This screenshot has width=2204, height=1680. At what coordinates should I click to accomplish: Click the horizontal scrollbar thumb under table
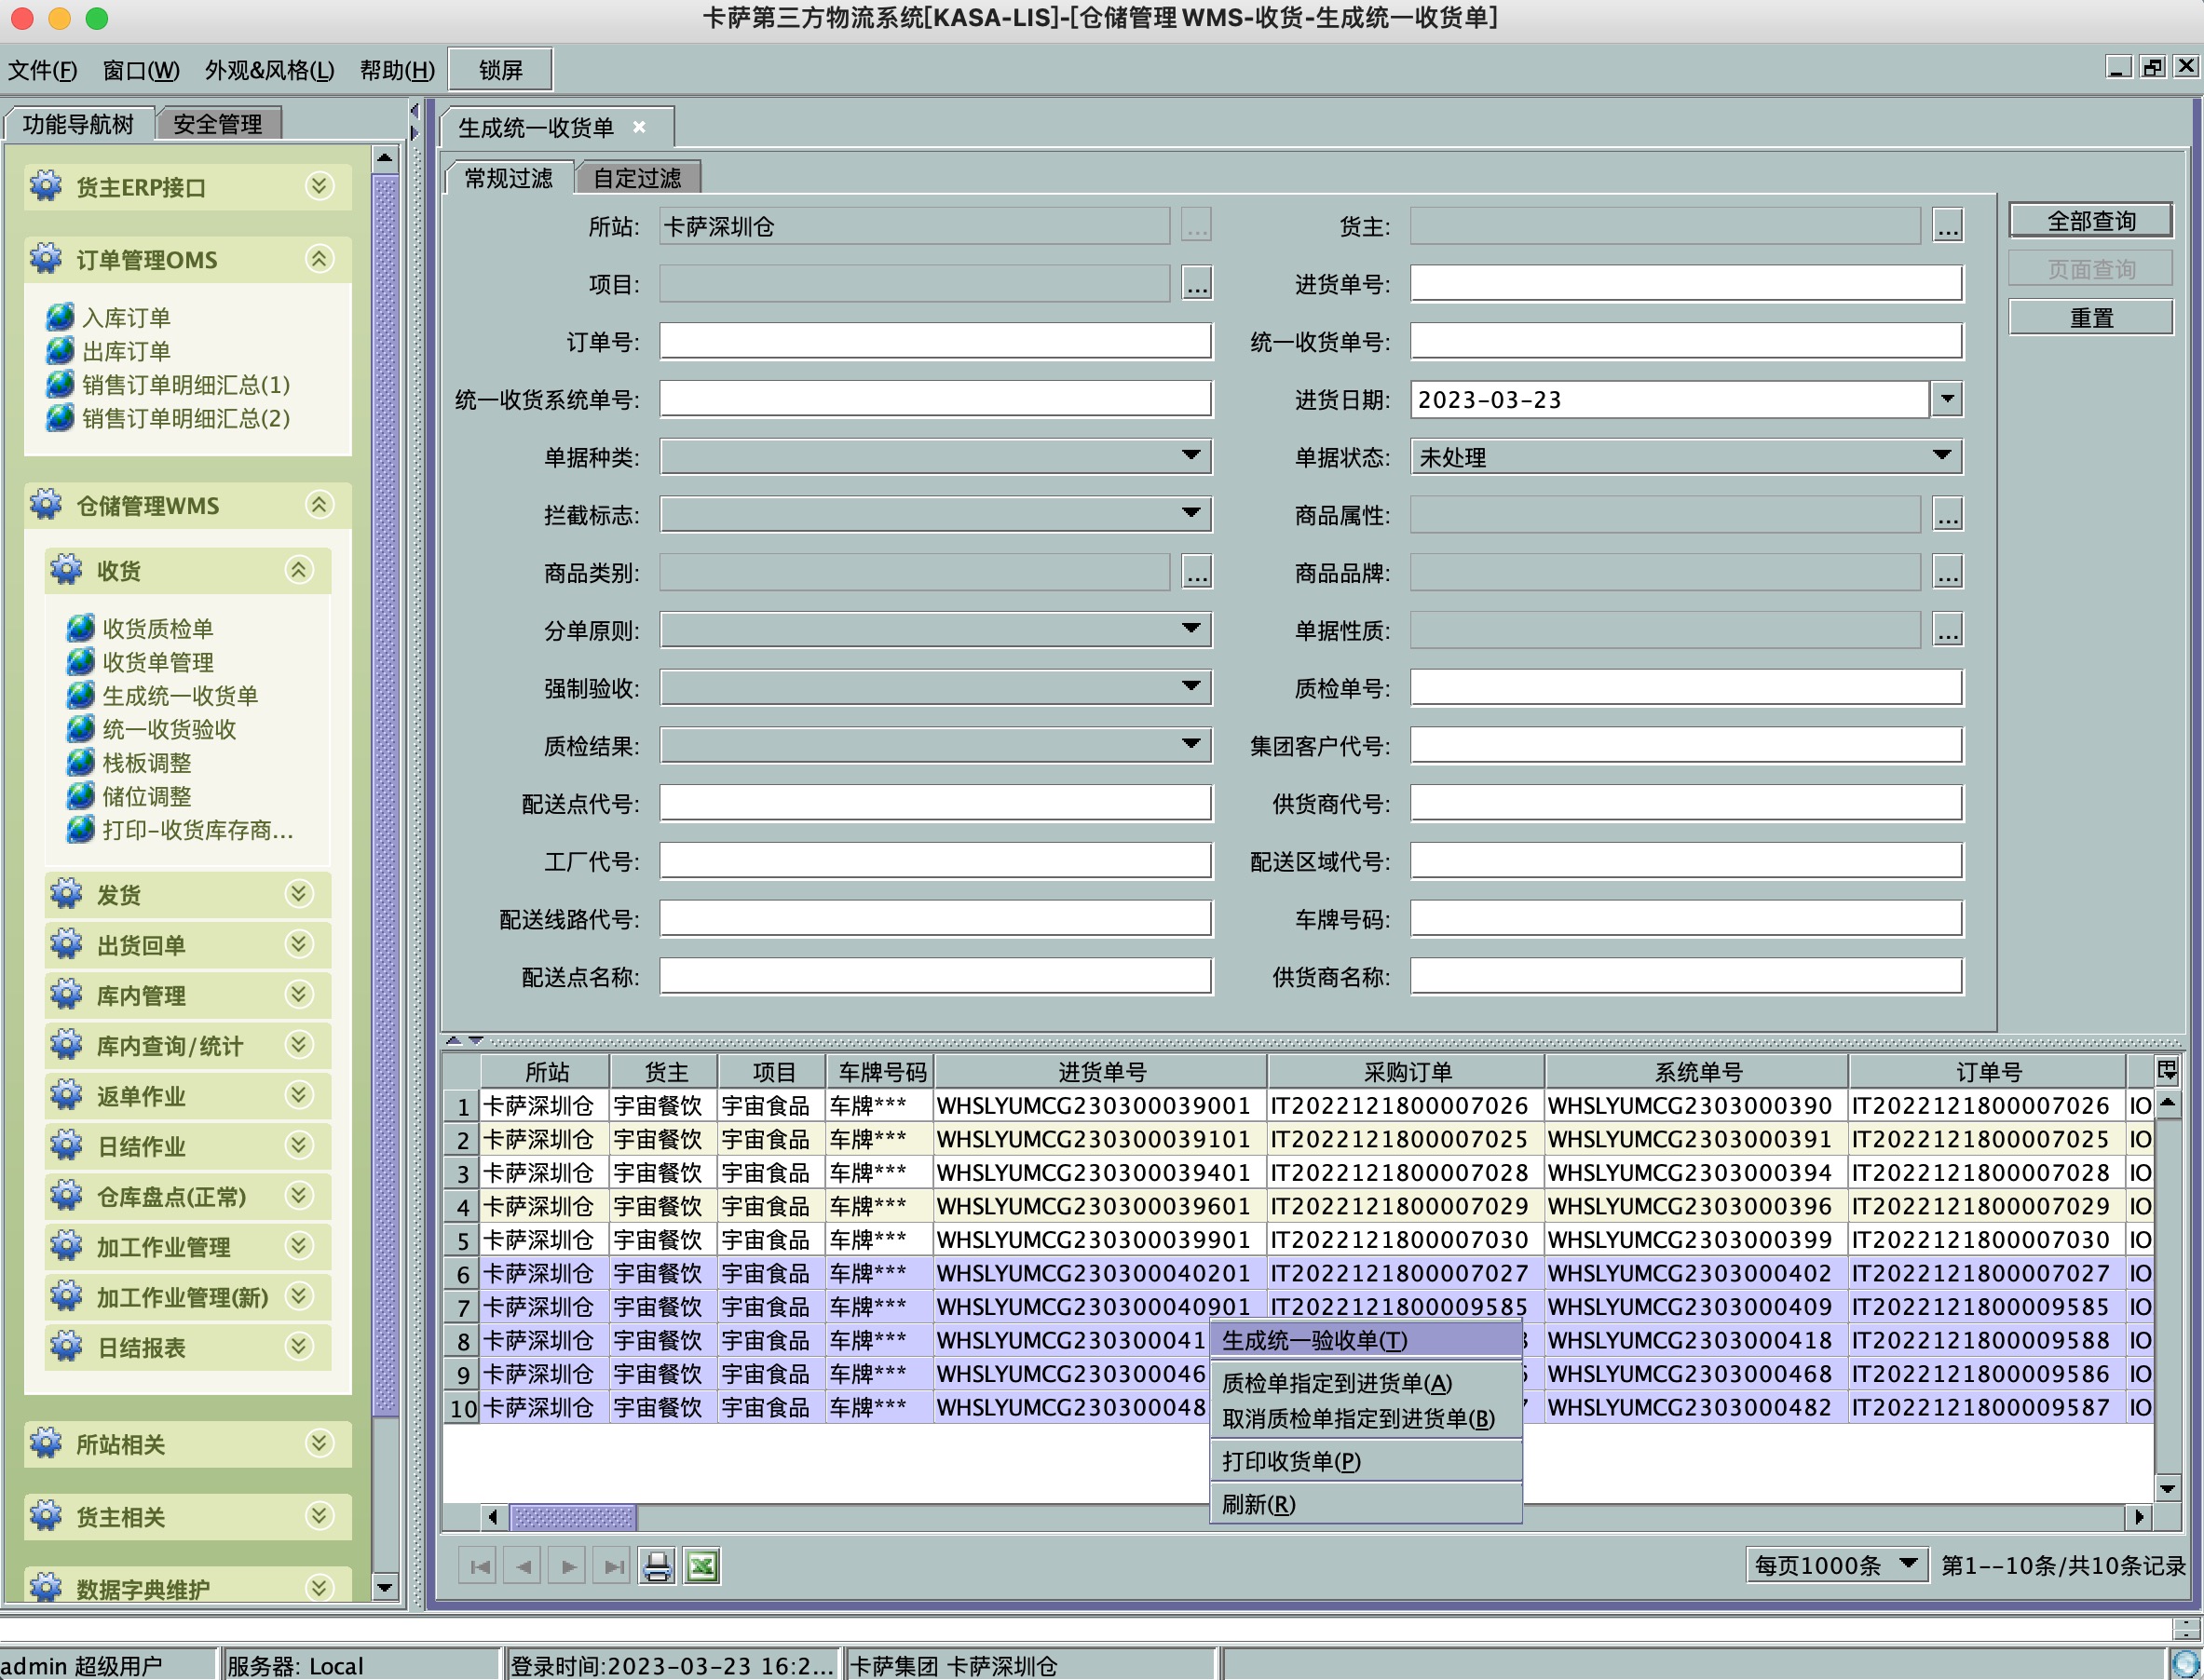tap(573, 1517)
